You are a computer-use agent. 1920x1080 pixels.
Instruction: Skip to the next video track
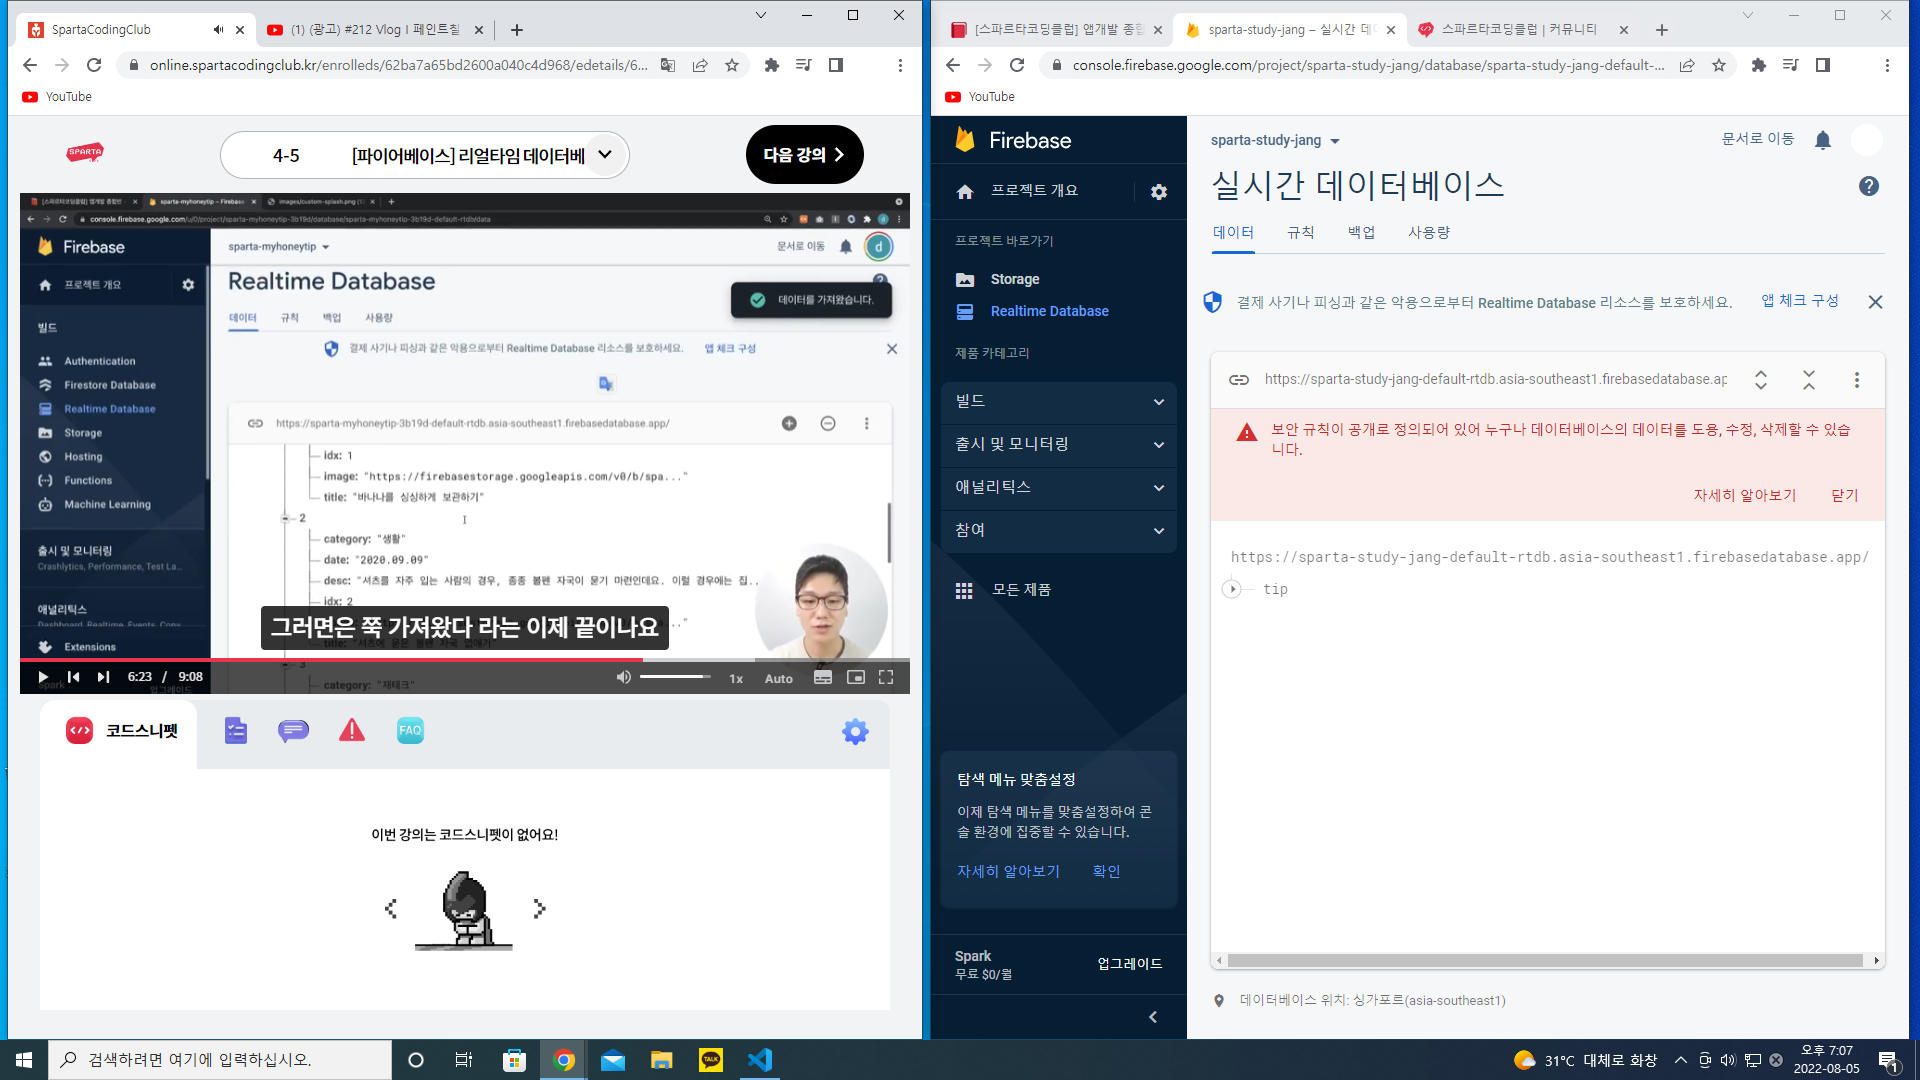(103, 677)
